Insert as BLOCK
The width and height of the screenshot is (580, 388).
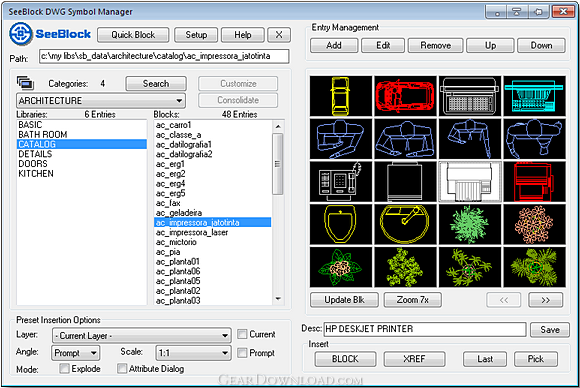coord(345,359)
